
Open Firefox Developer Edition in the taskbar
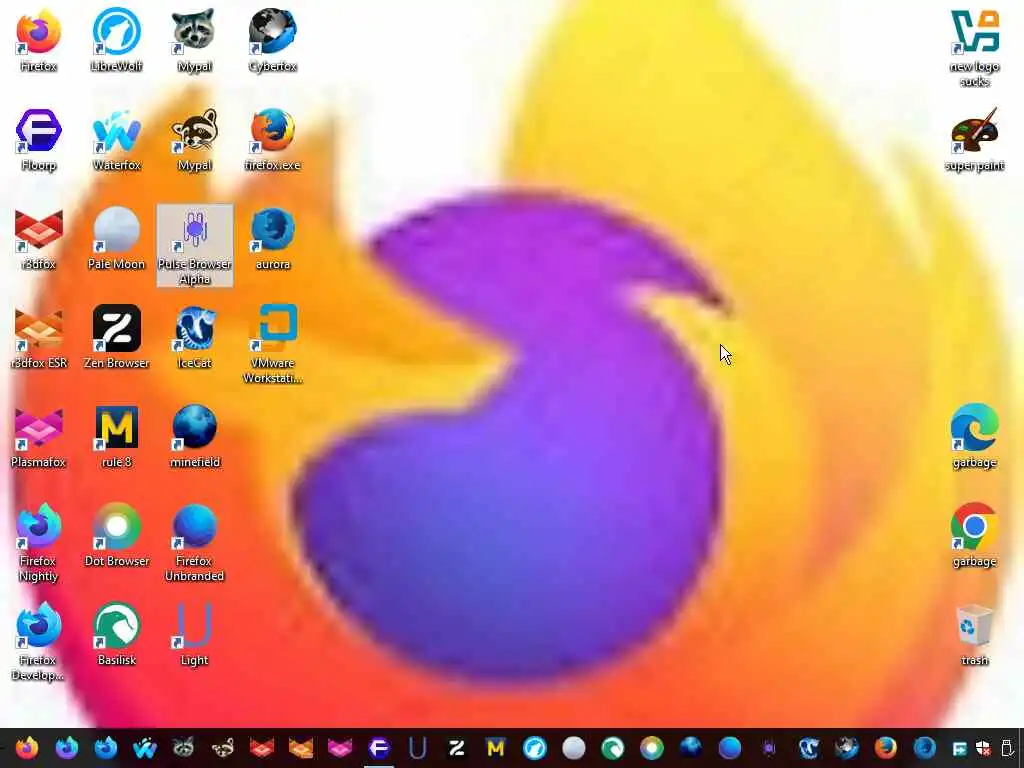point(106,748)
